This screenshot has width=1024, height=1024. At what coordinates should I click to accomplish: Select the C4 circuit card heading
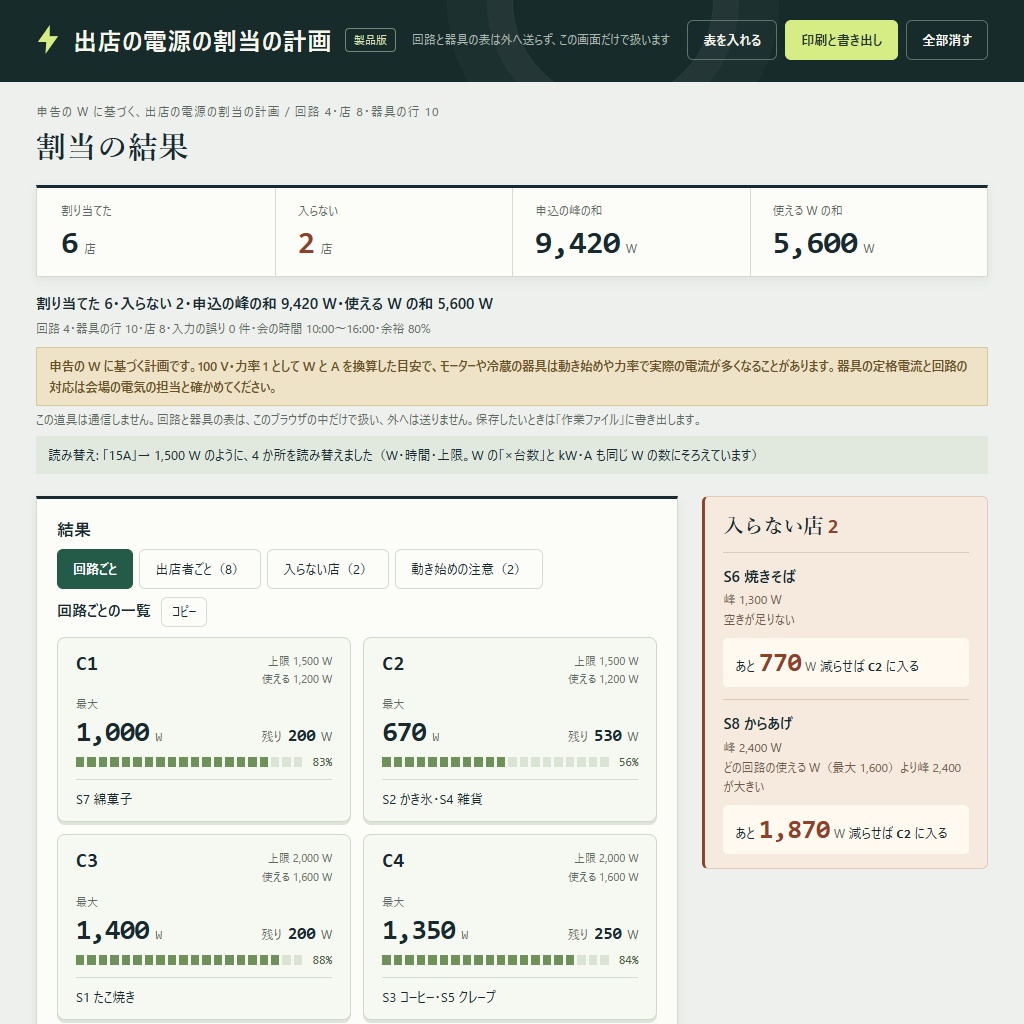coord(393,861)
